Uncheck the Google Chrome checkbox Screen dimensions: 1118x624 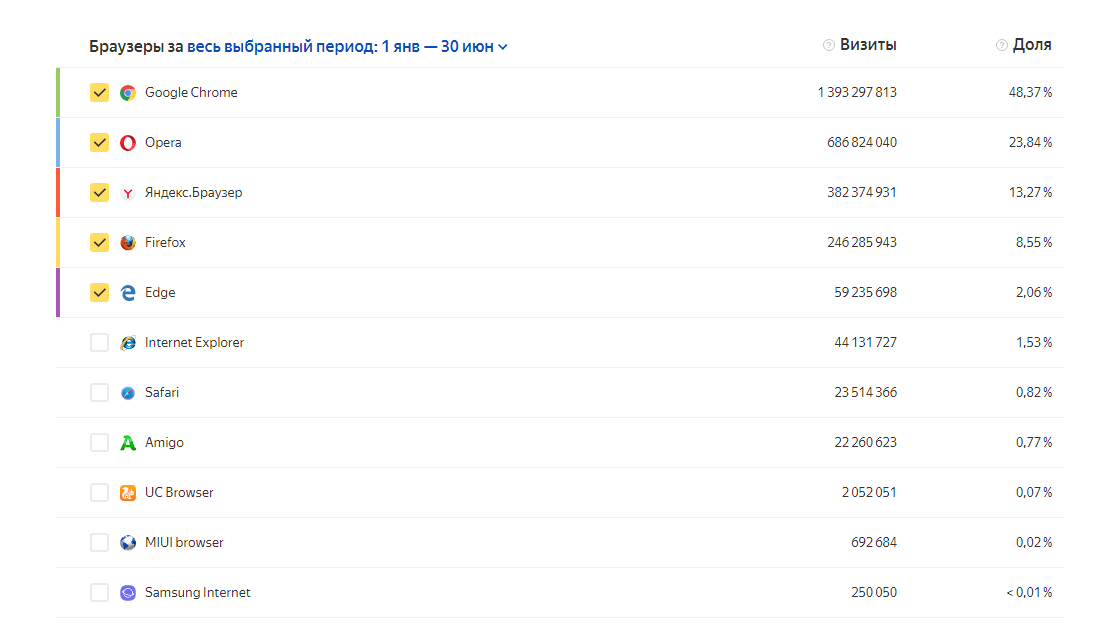click(x=99, y=93)
